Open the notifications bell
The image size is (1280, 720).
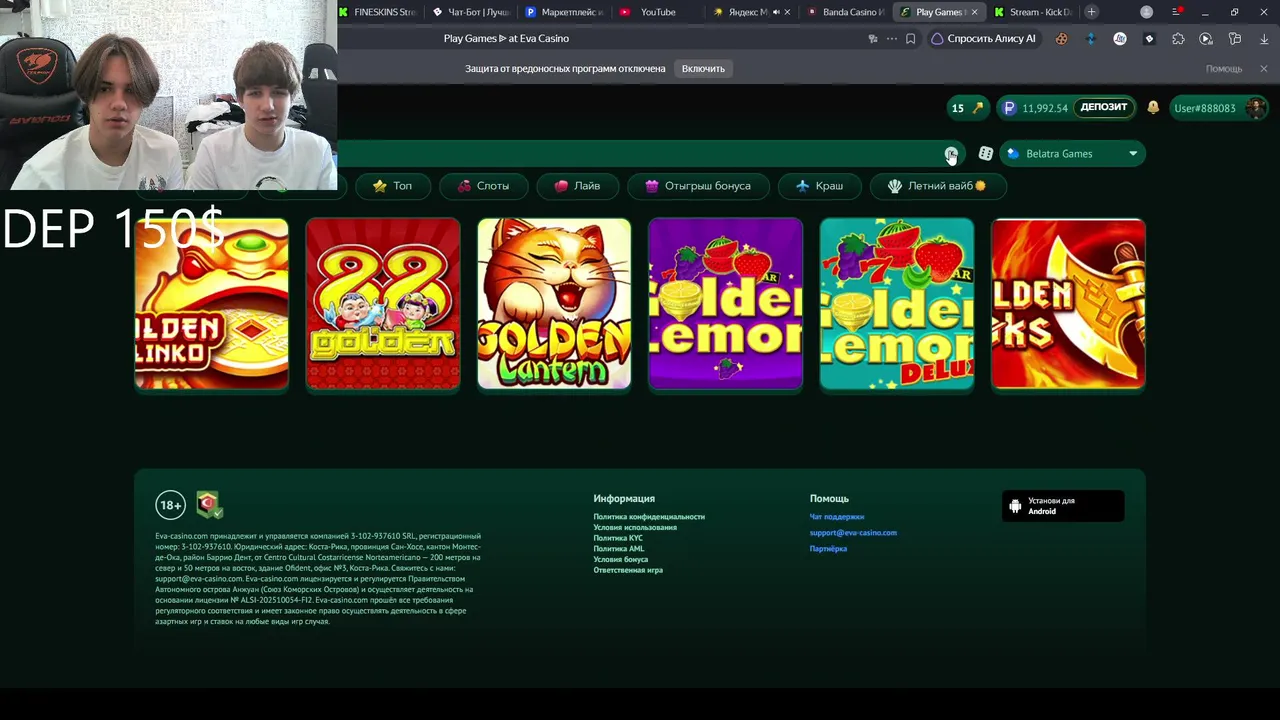(x=1153, y=108)
